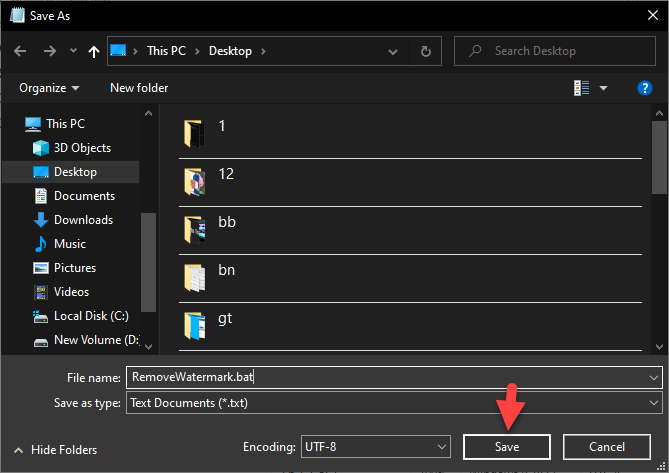Expand the File name history dropdown
The height and width of the screenshot is (473, 669).
pos(654,377)
